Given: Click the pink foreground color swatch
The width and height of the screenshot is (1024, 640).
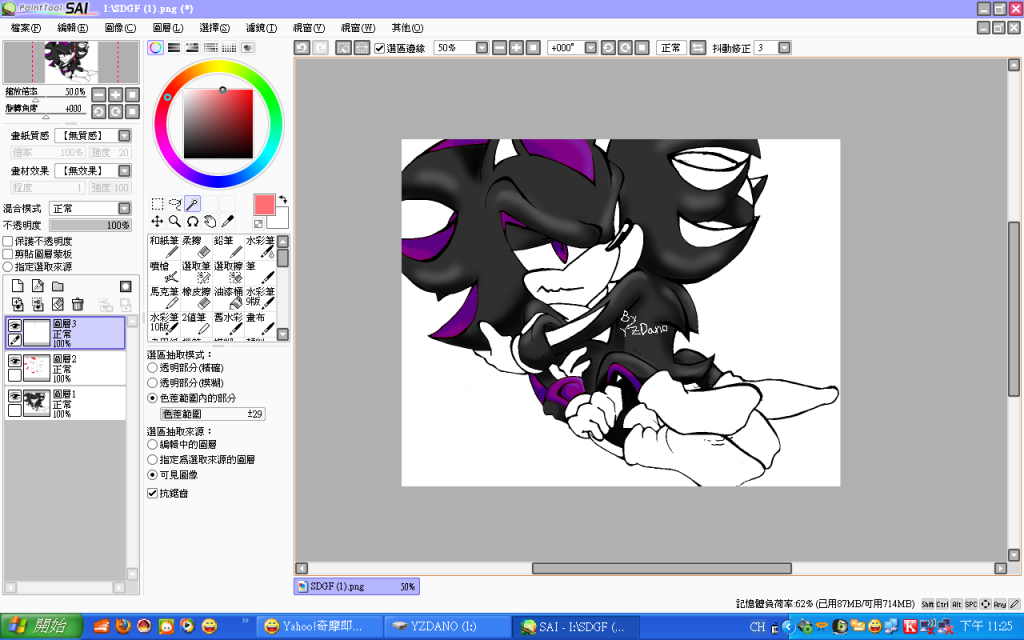Looking at the screenshot, I should [264, 204].
